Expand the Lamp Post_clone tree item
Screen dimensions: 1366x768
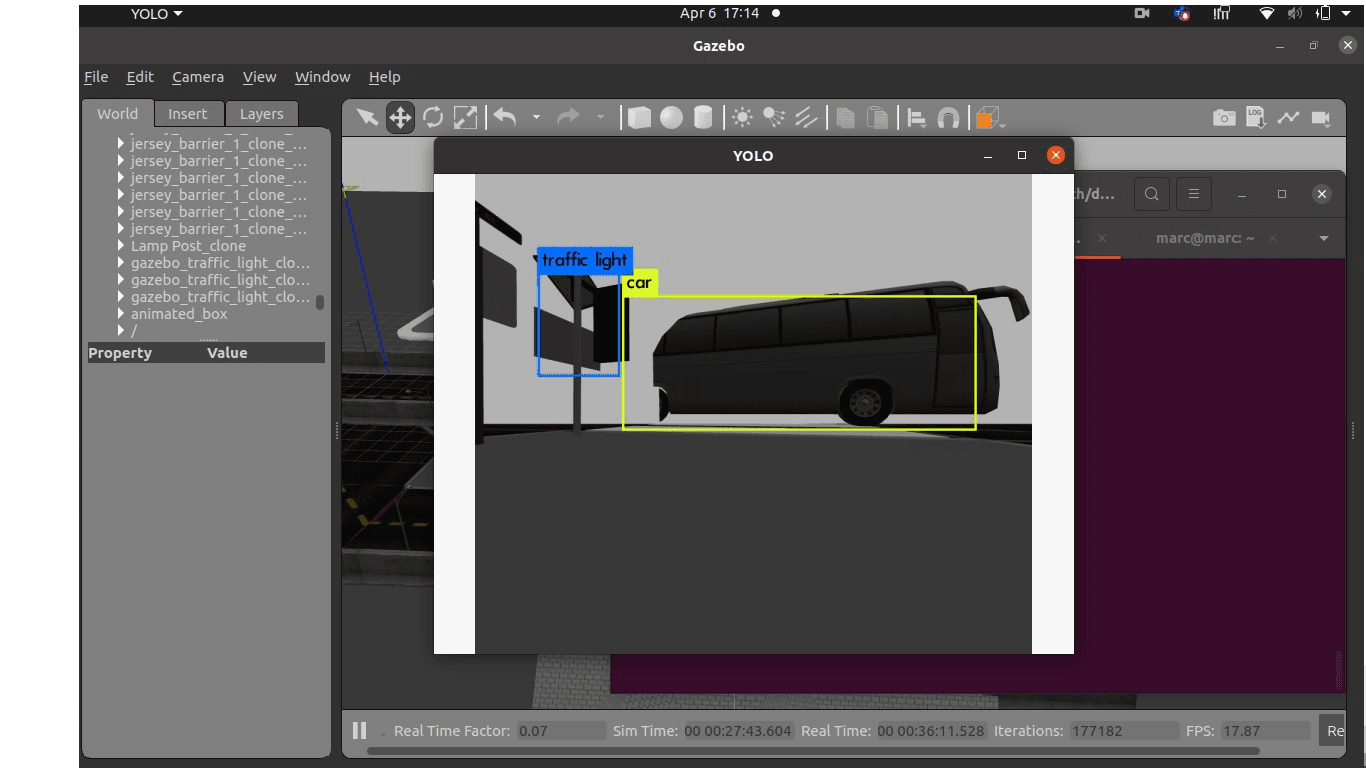(x=122, y=246)
